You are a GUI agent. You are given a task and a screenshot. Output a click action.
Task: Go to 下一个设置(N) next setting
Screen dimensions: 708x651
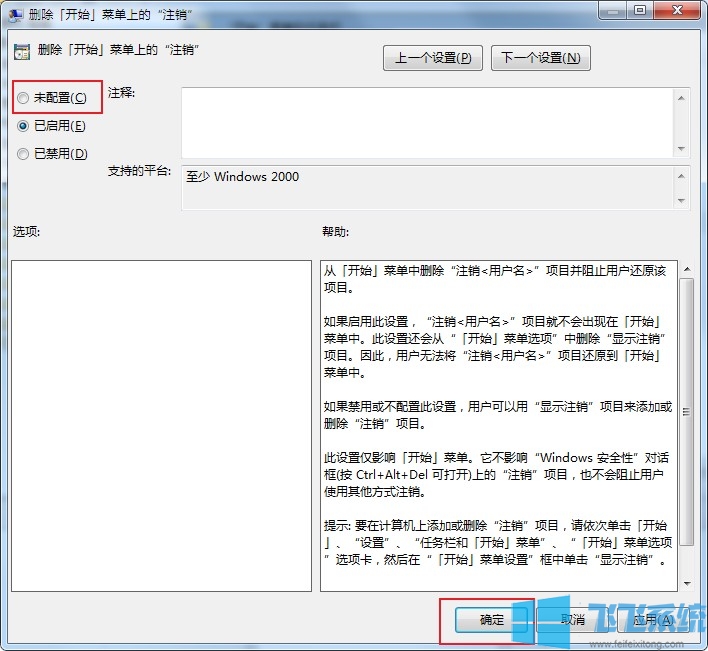click(540, 58)
